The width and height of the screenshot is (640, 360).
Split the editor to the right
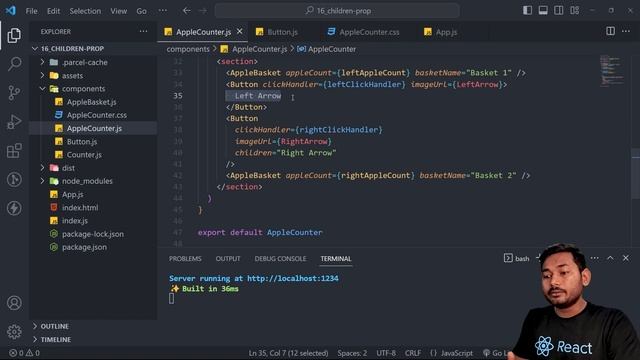(x=610, y=31)
